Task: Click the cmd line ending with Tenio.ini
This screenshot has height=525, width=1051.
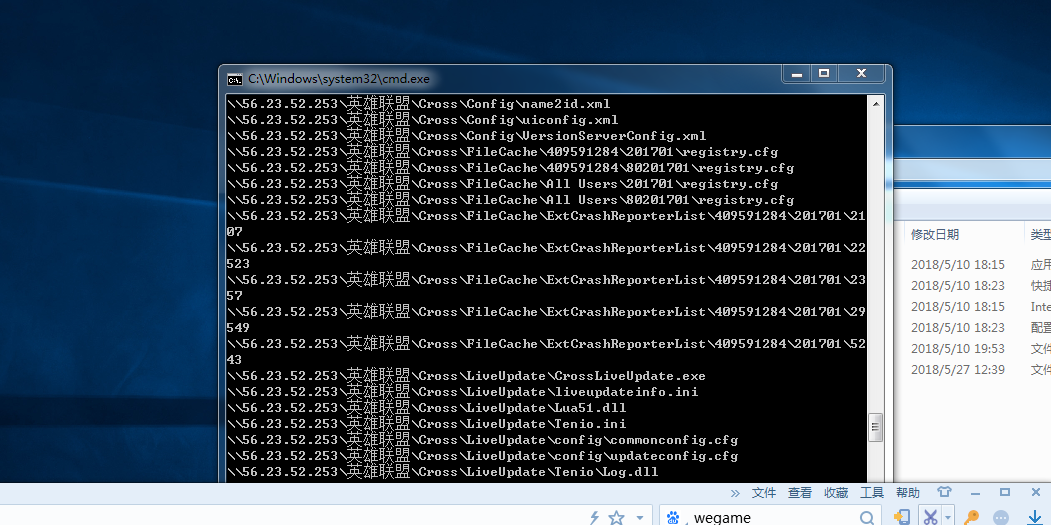Action: (x=427, y=424)
